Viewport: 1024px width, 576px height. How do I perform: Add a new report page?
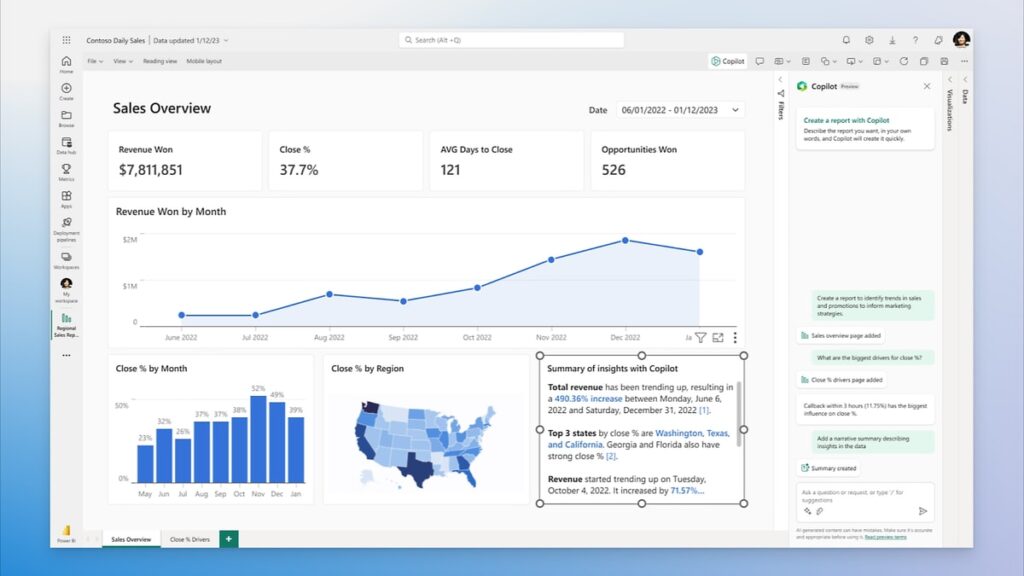(229, 539)
